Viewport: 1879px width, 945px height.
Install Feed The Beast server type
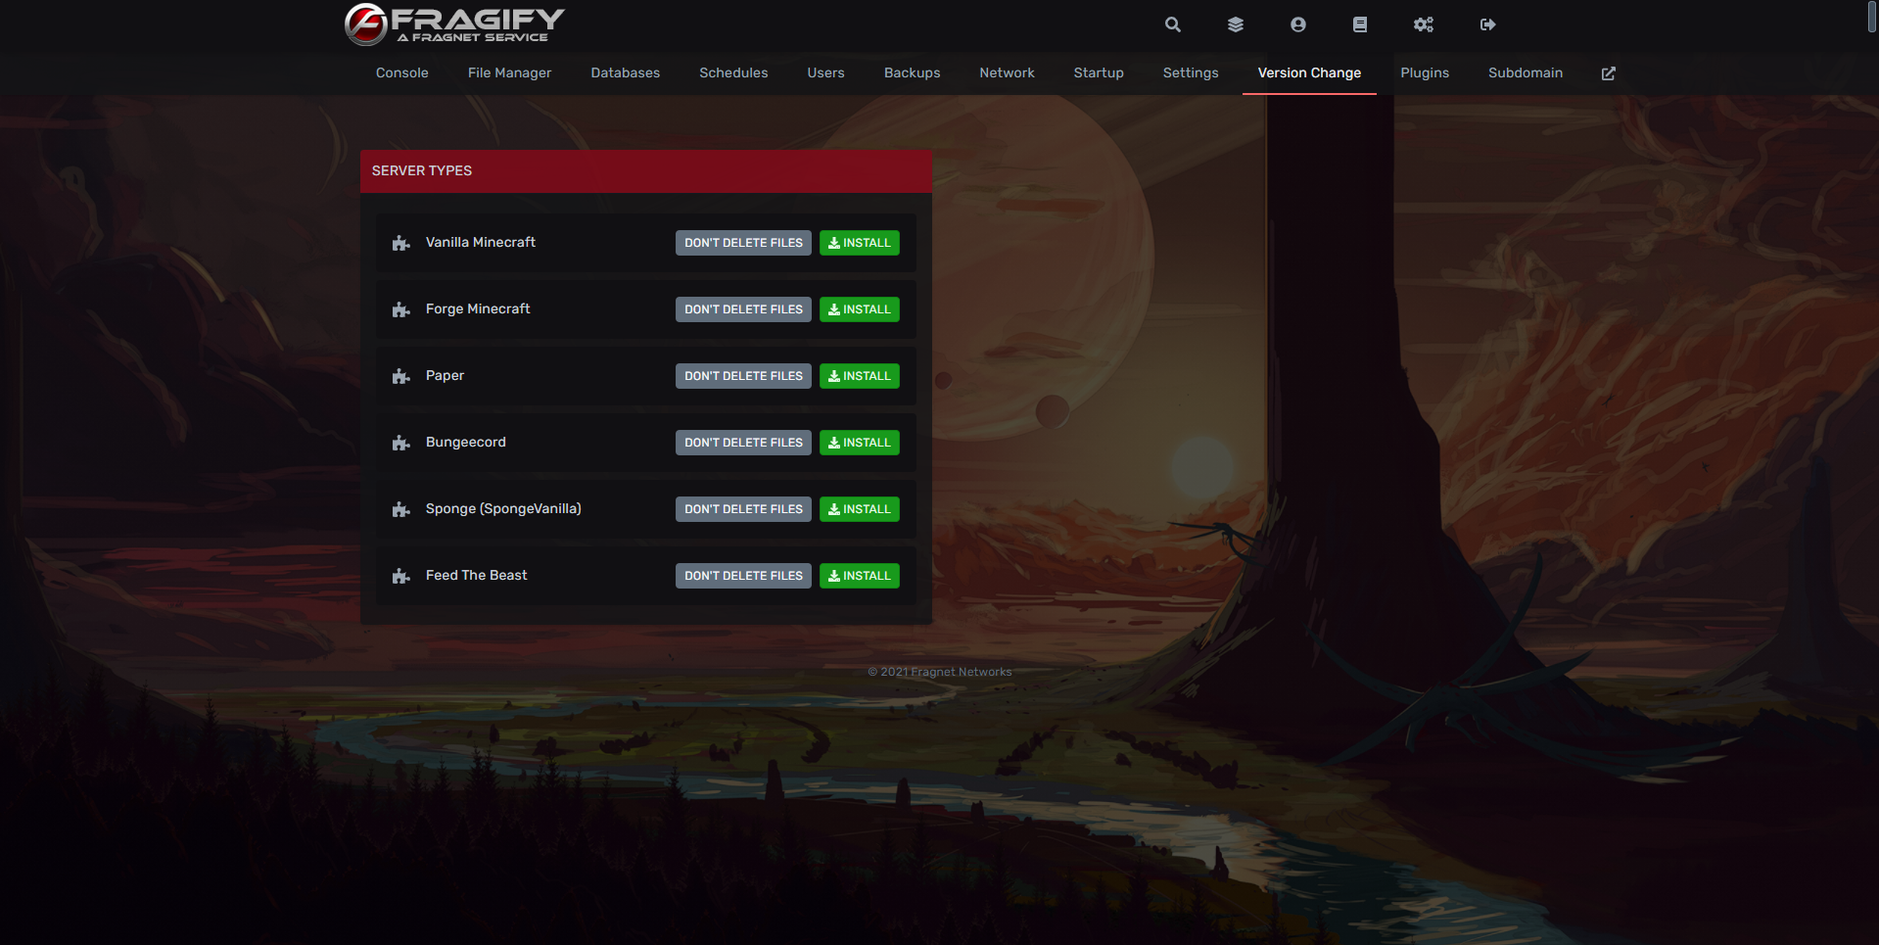859,576
